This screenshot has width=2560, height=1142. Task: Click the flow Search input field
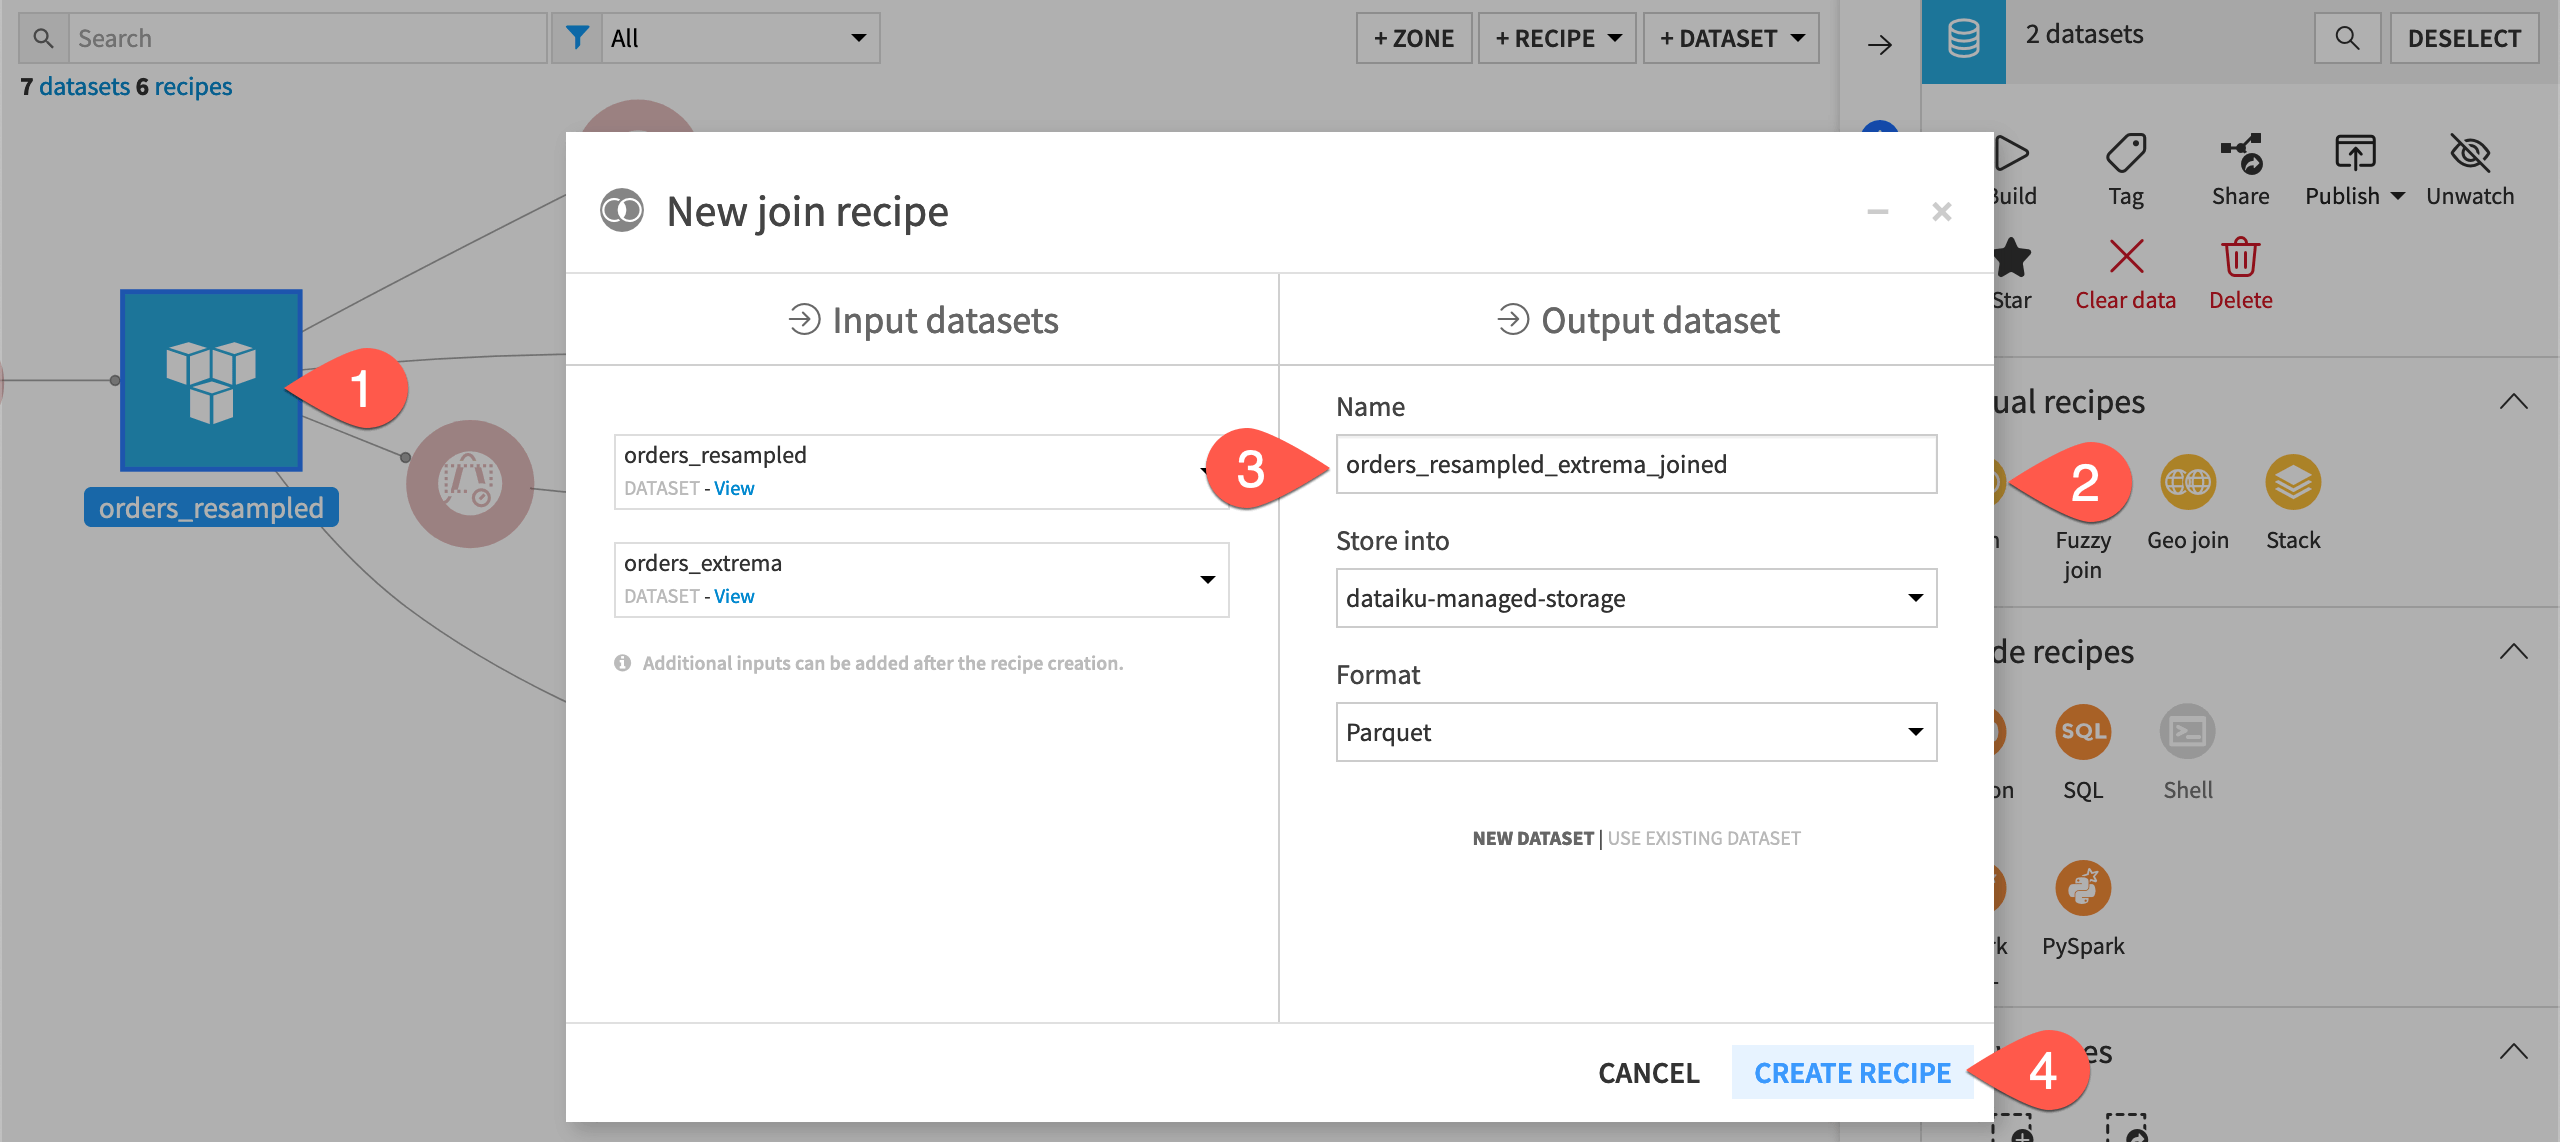pos(308,38)
